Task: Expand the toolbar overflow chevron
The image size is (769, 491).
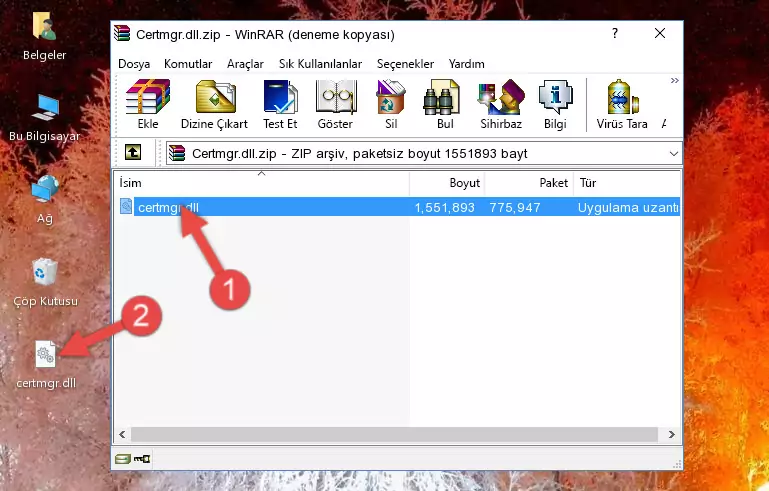Action: coord(674,80)
